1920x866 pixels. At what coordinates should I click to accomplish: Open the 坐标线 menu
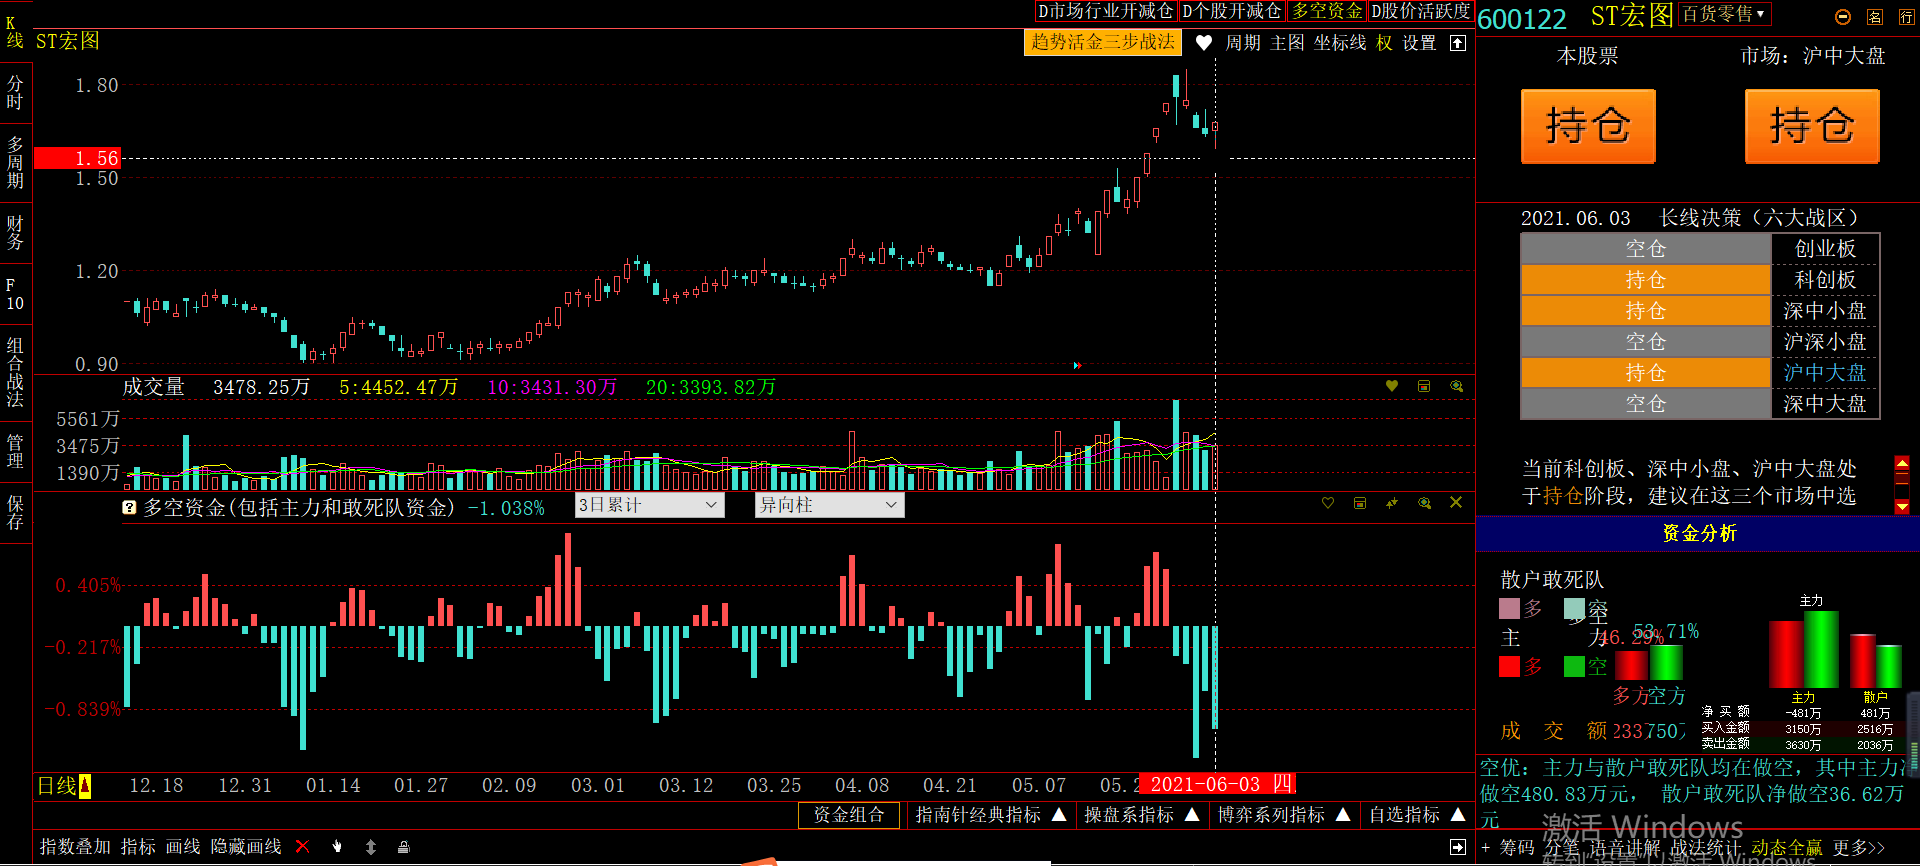(1340, 43)
